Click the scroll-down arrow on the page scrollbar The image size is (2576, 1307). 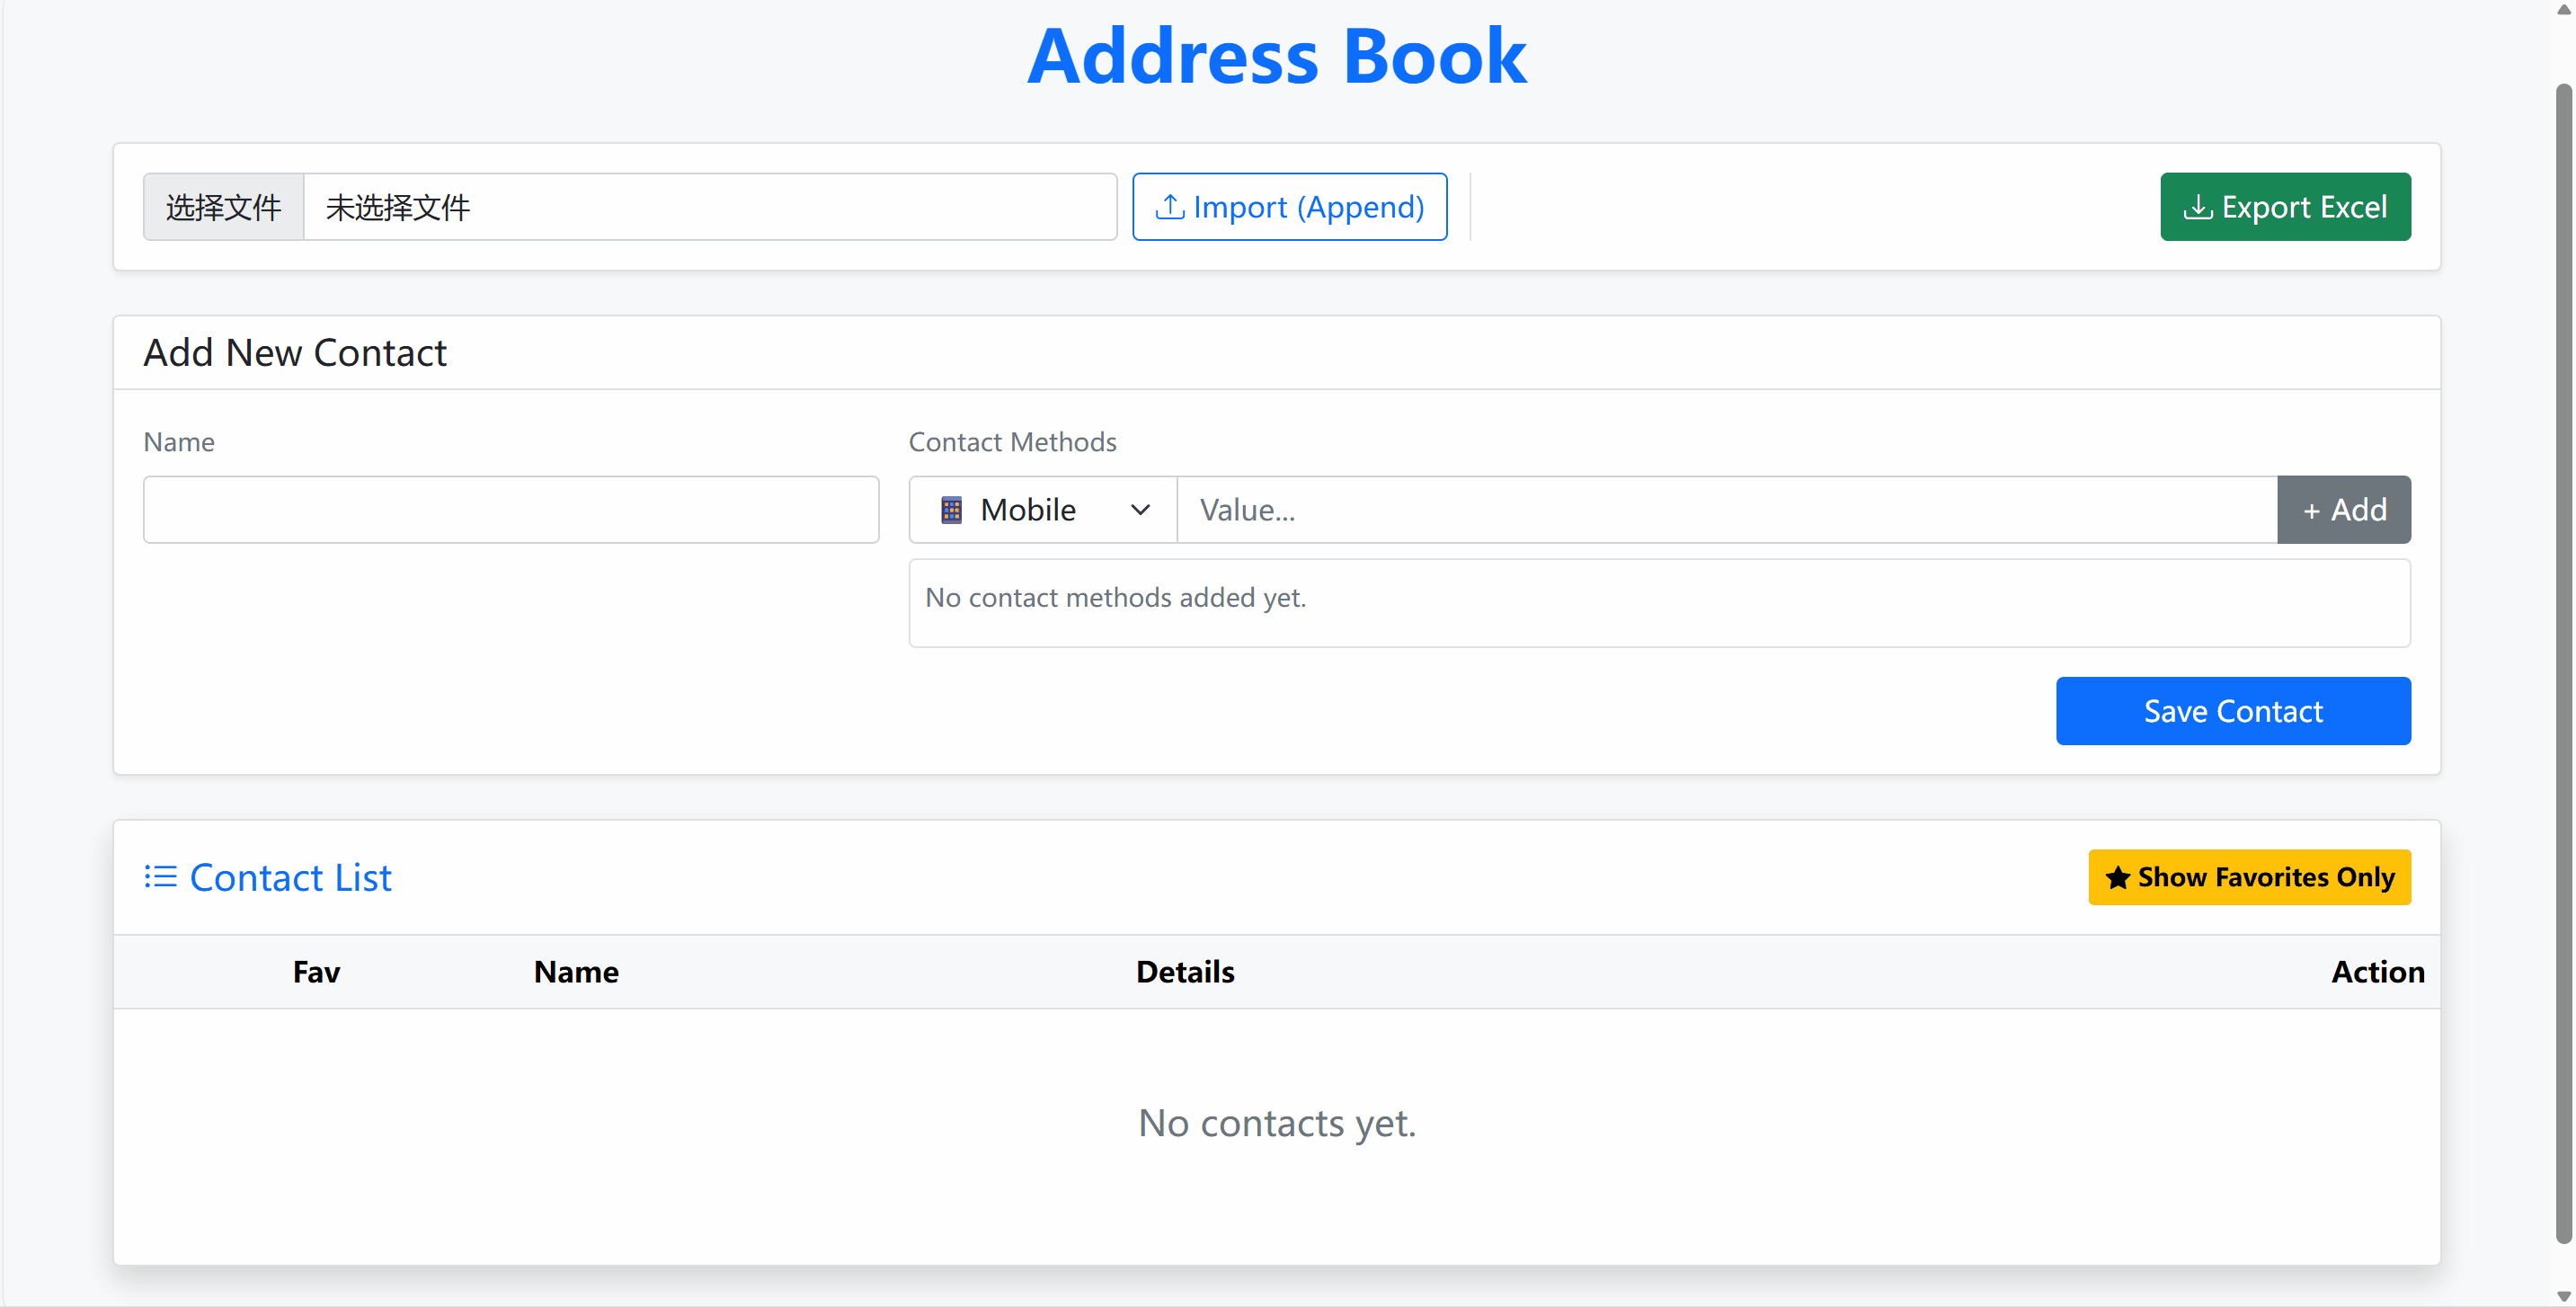(x=2564, y=1296)
